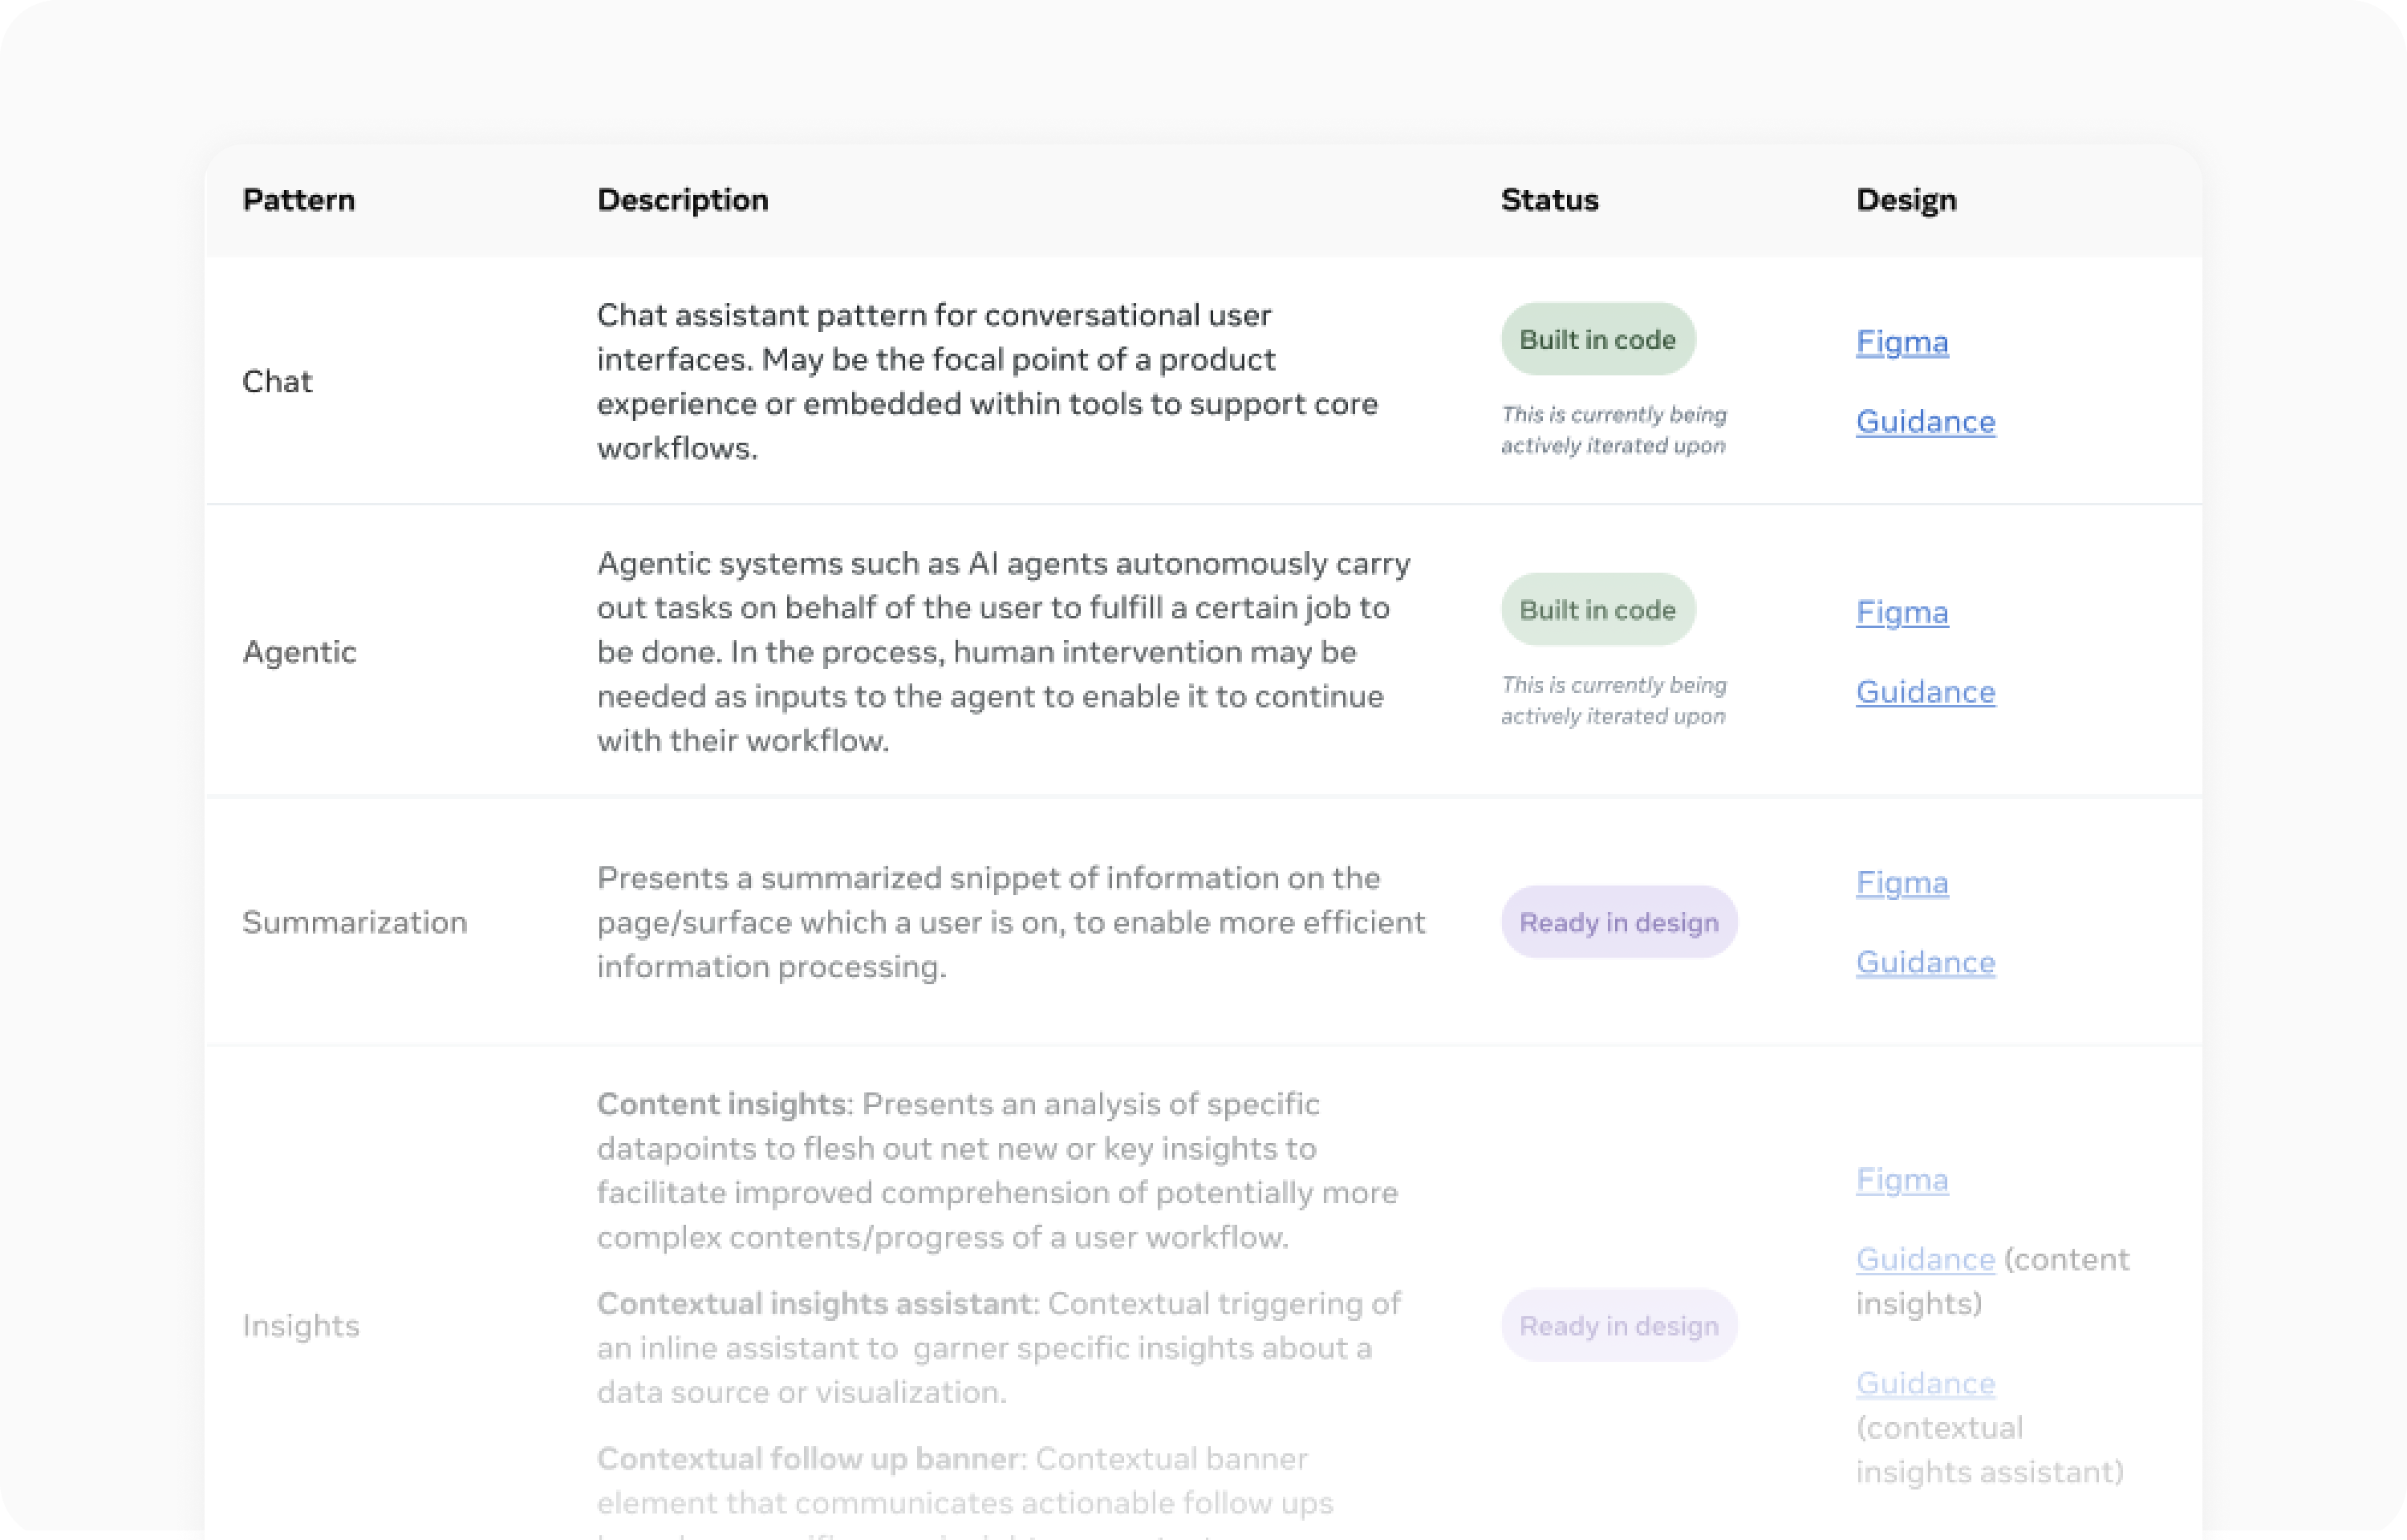
Task: Click the Description column header
Action: [x=682, y=200]
